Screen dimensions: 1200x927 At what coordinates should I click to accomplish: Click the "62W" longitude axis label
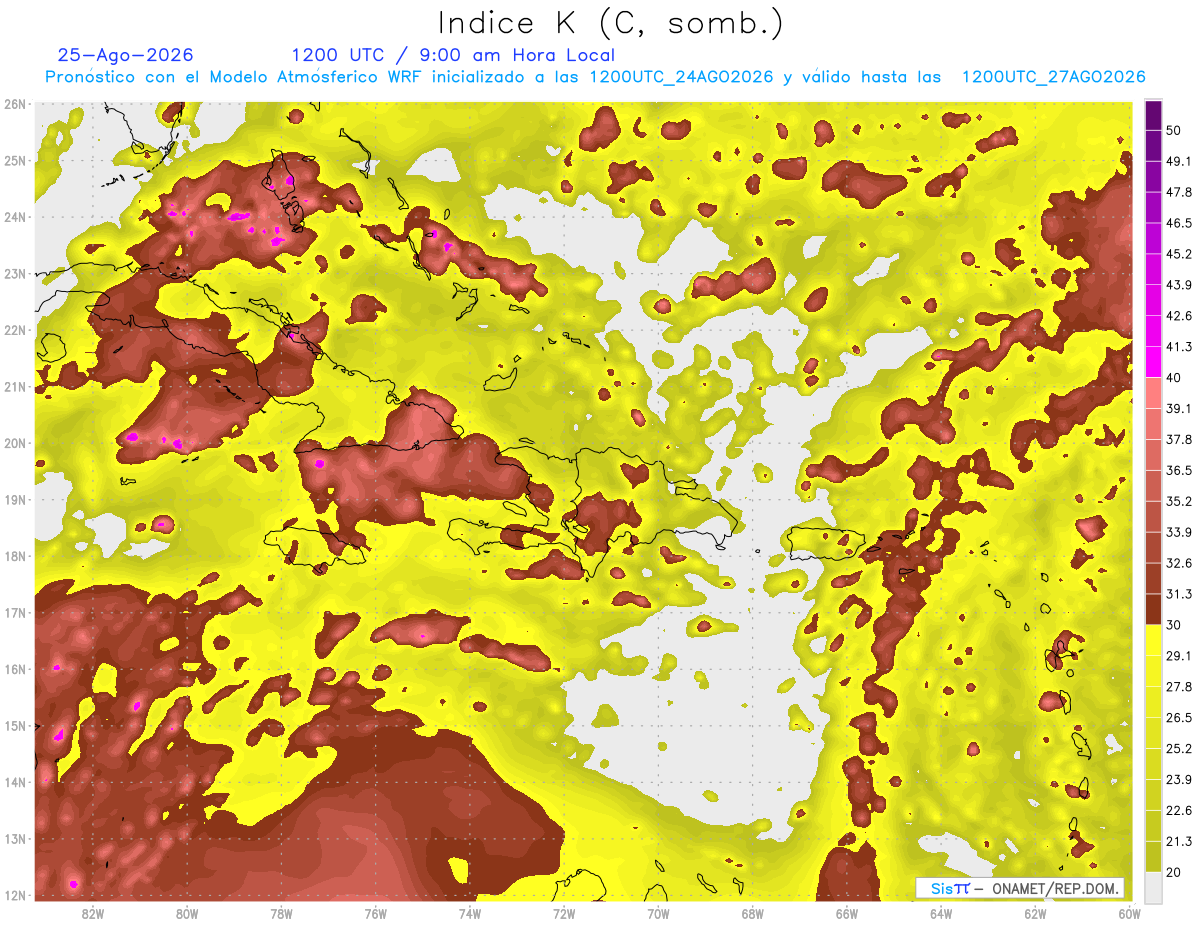click(1035, 914)
